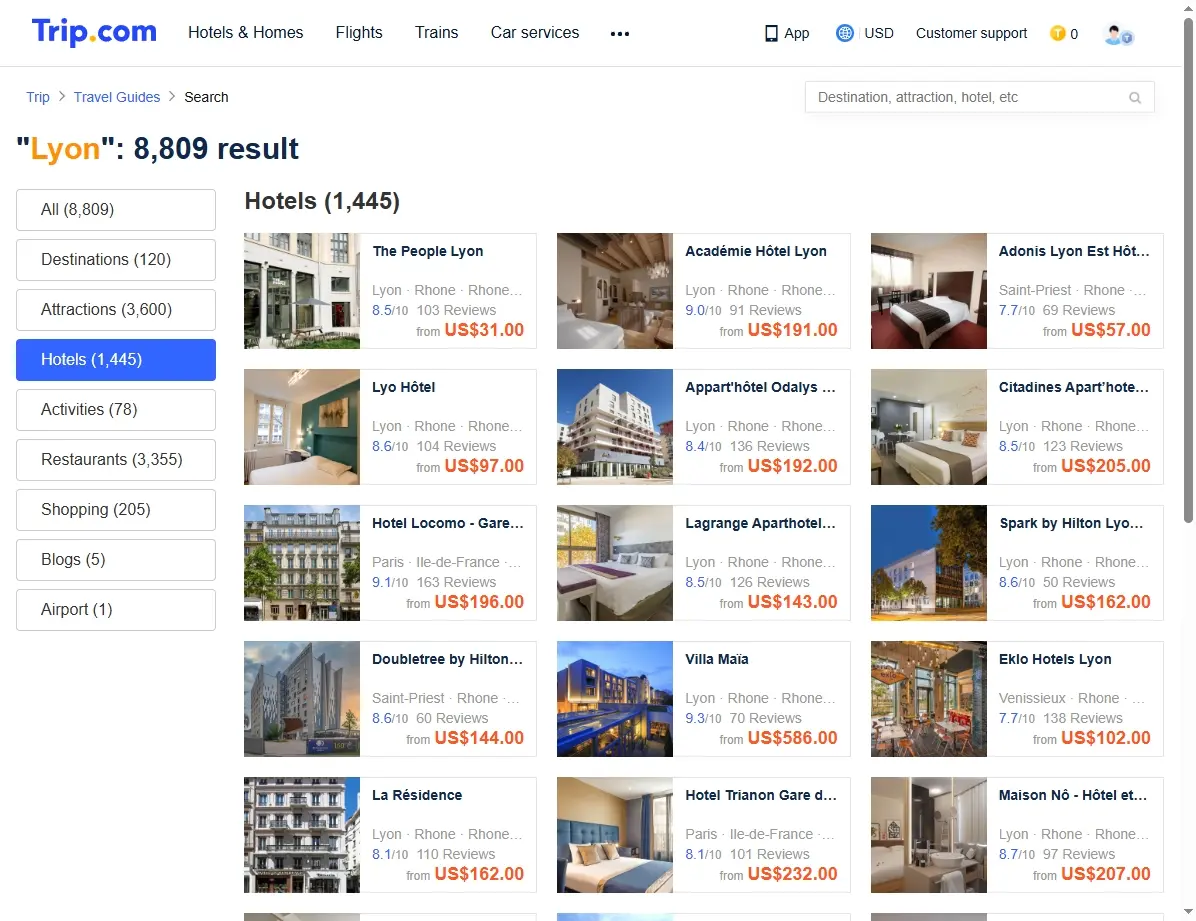Open Lagrange Aparthotel bedroom photo
Screen dimensions: 1196x921
pos(615,563)
